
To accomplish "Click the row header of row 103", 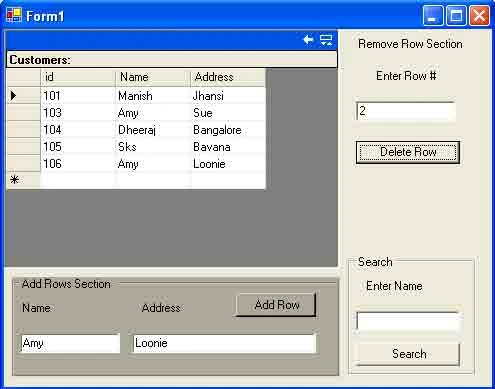I will point(23,113).
